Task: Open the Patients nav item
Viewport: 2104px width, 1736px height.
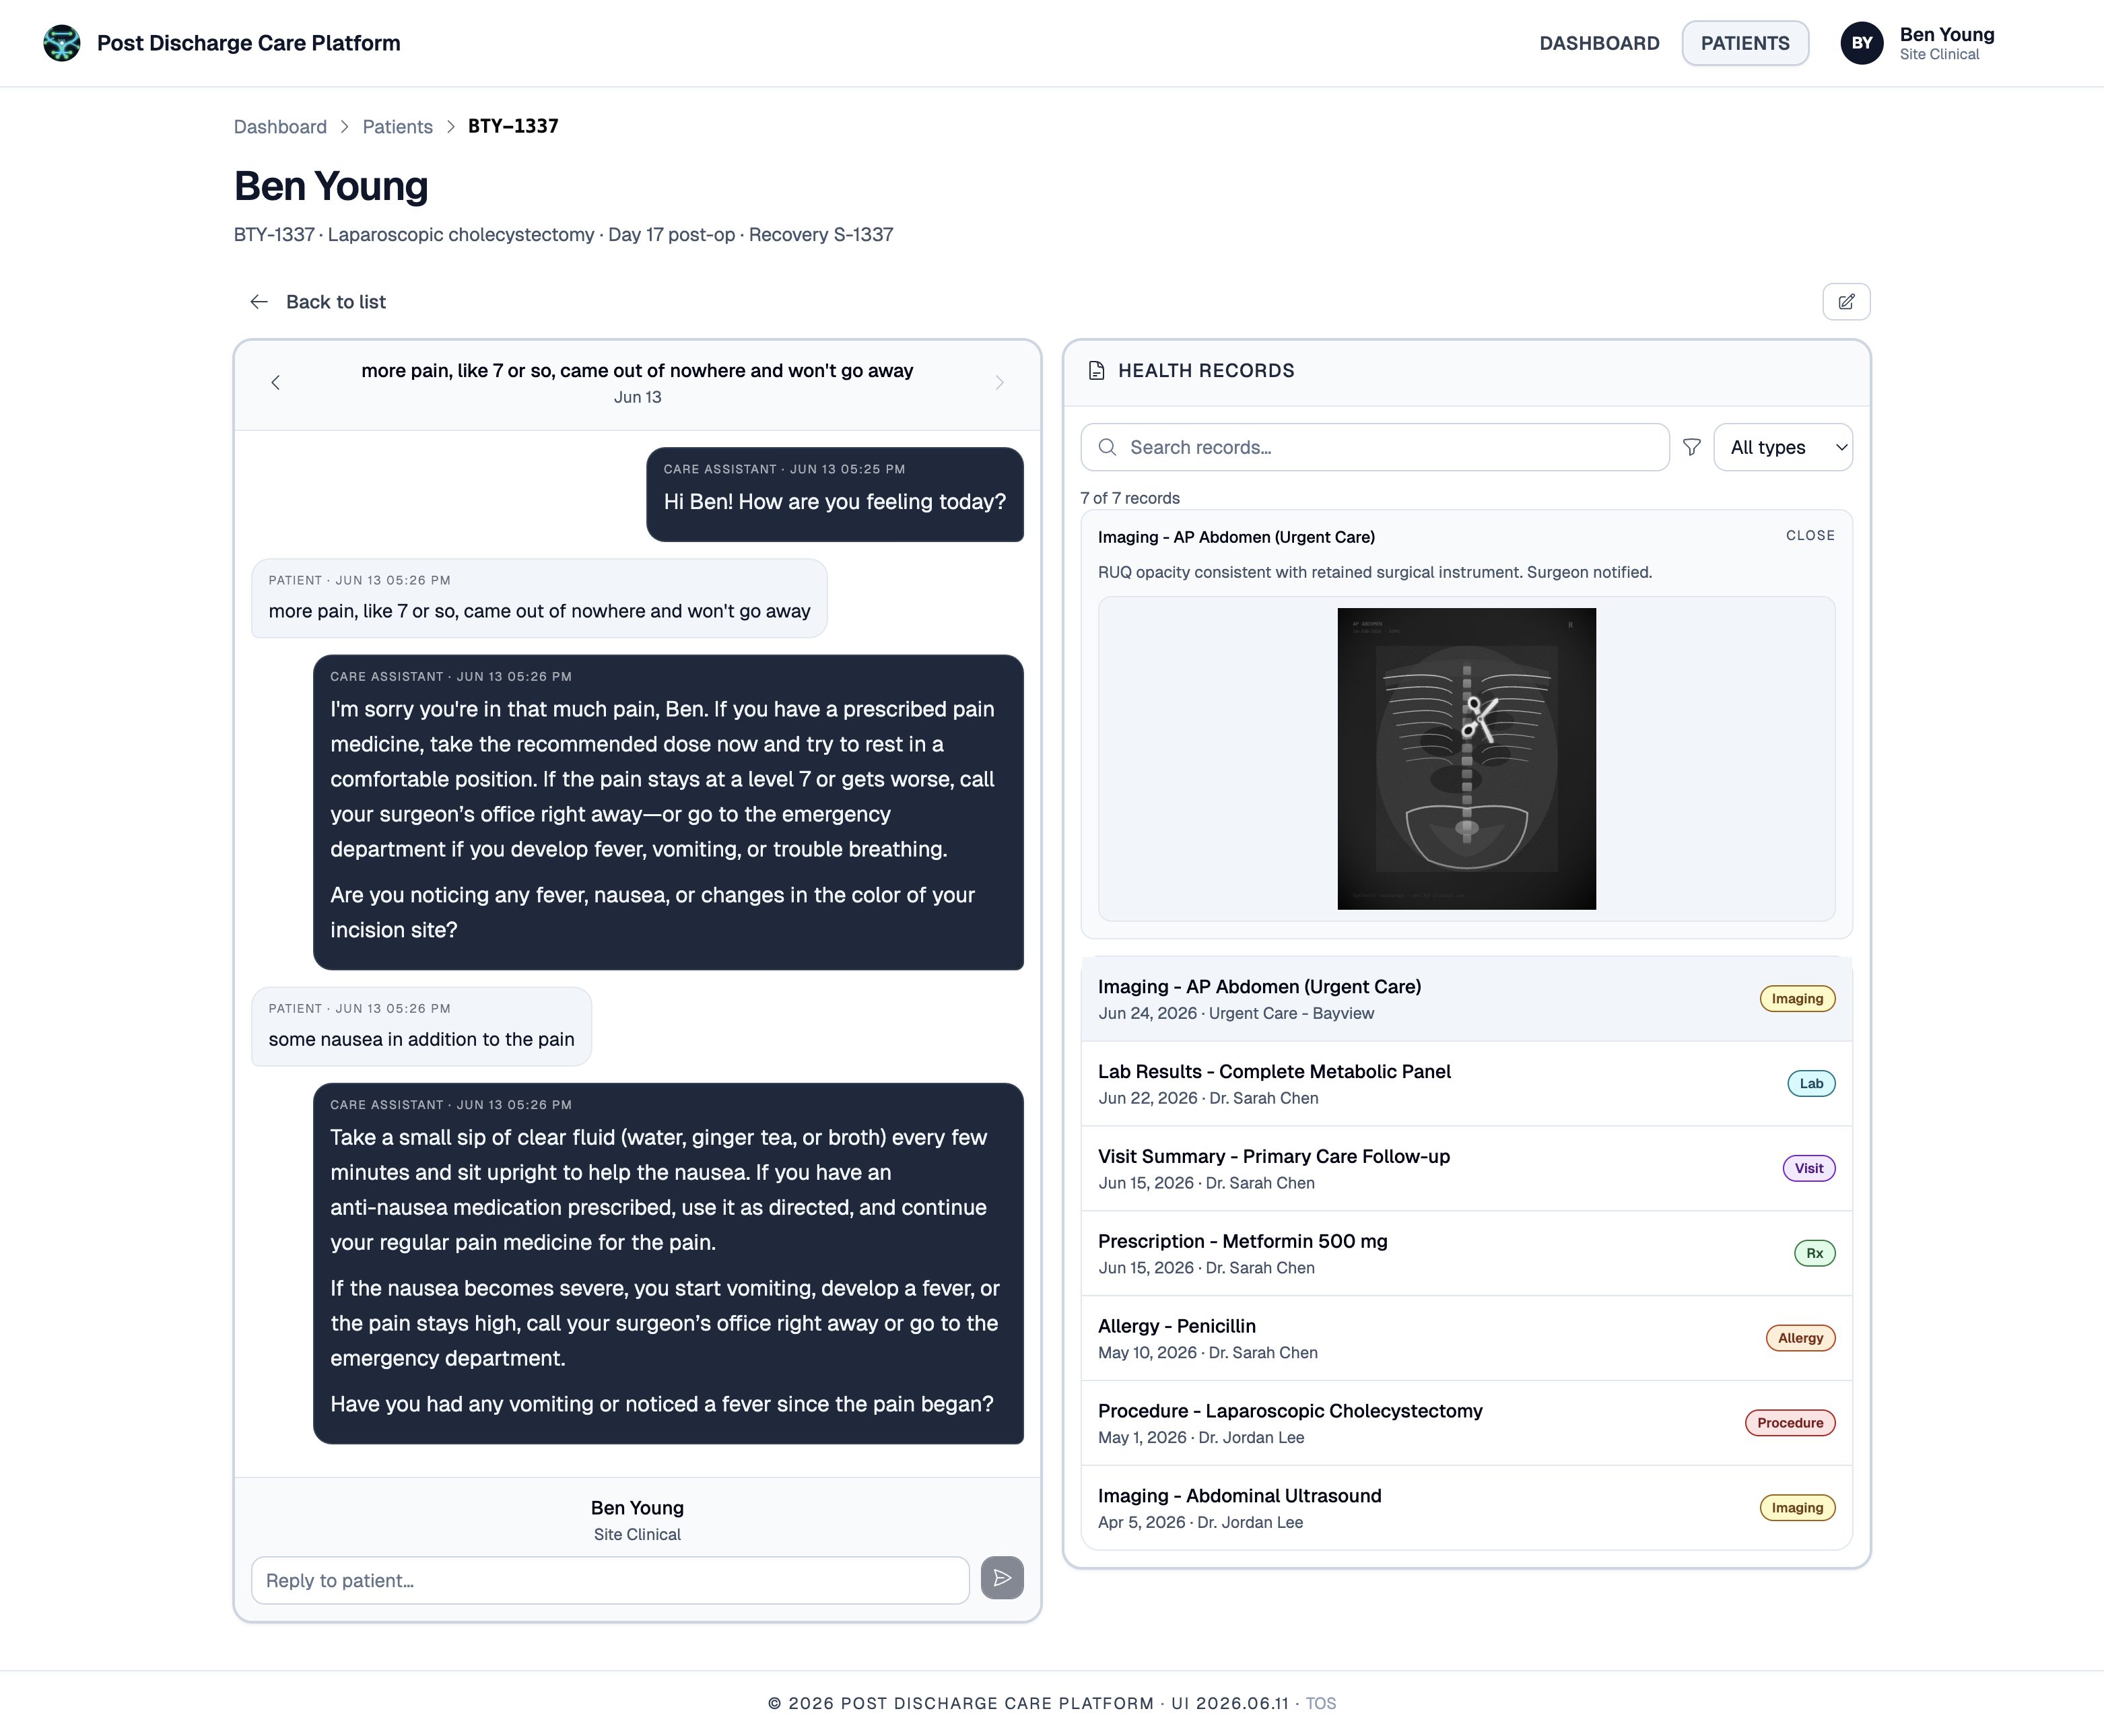Action: (x=1745, y=43)
